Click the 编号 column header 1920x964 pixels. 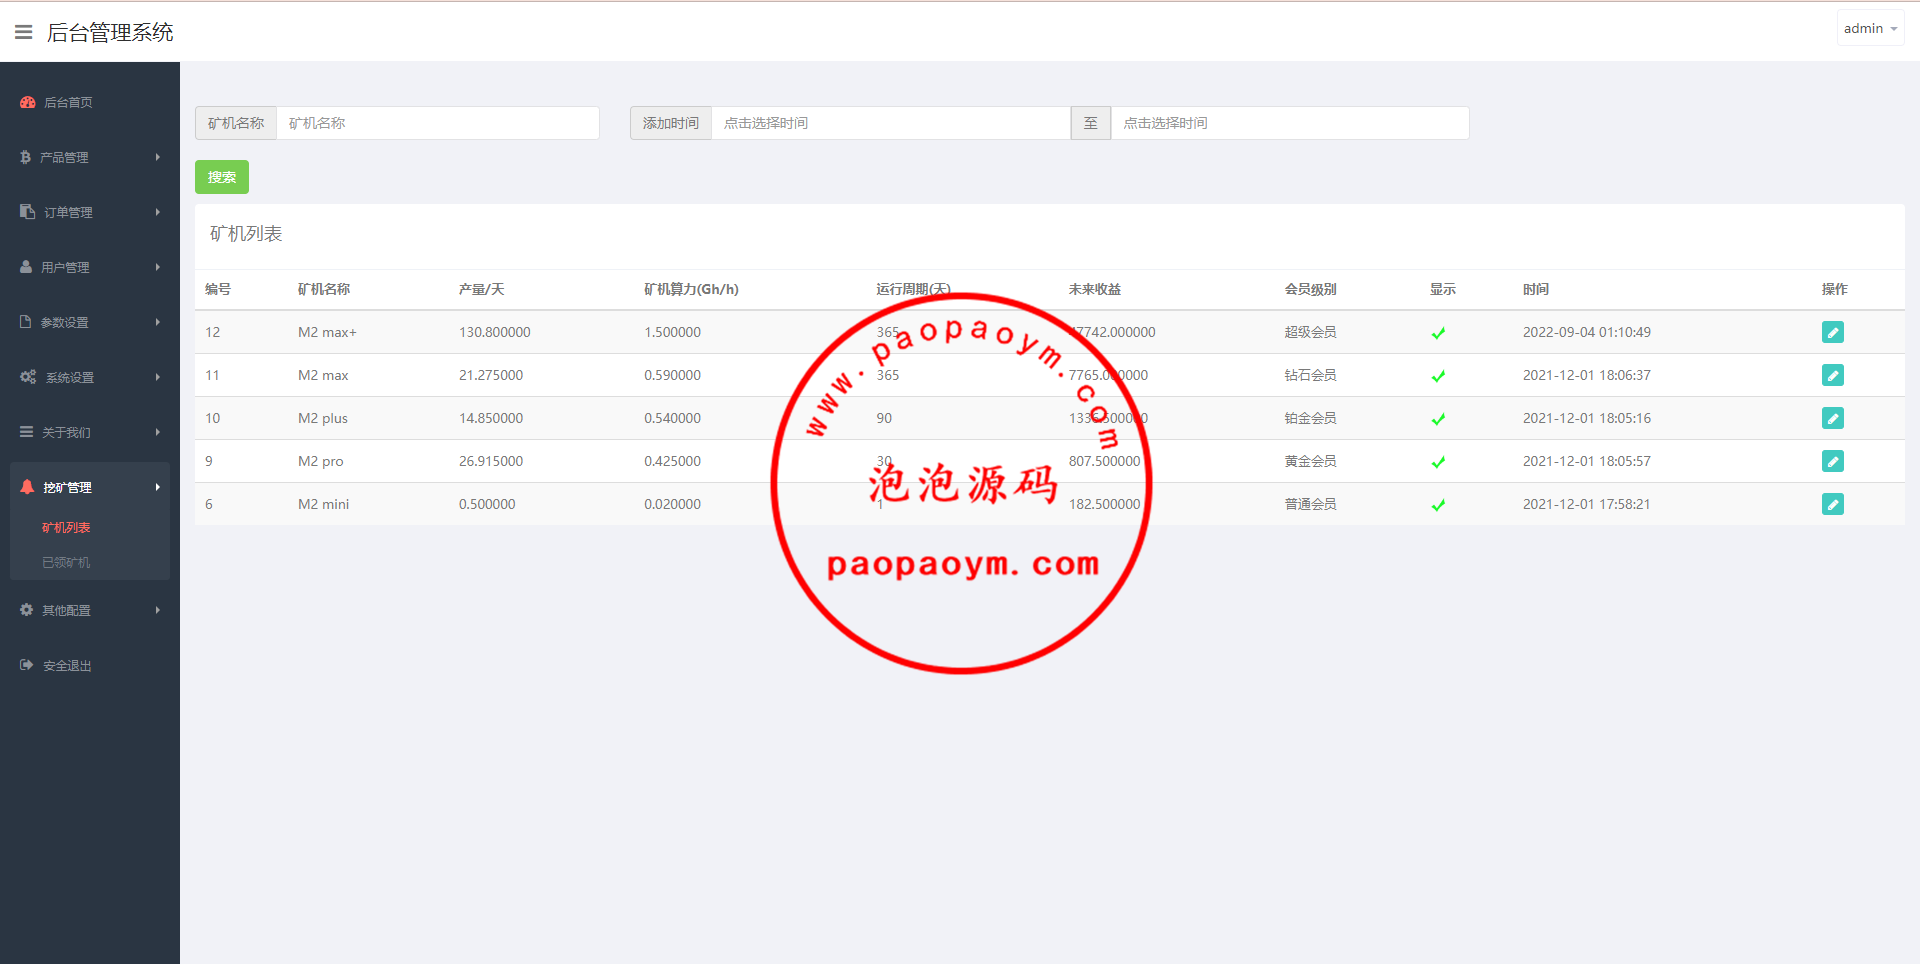(218, 289)
